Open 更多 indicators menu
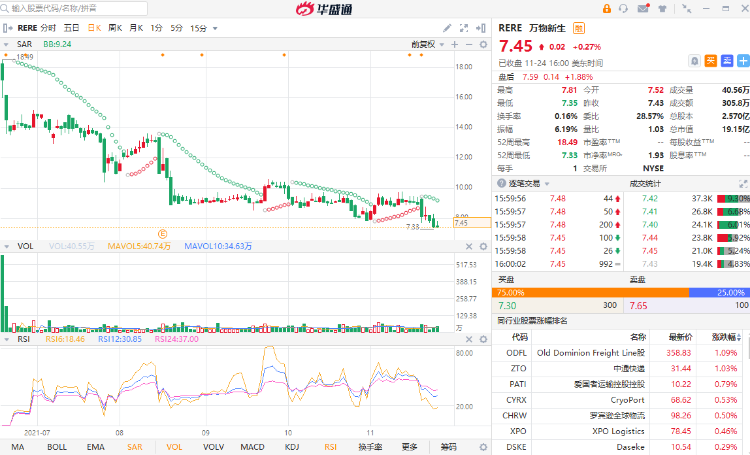 coord(409,447)
